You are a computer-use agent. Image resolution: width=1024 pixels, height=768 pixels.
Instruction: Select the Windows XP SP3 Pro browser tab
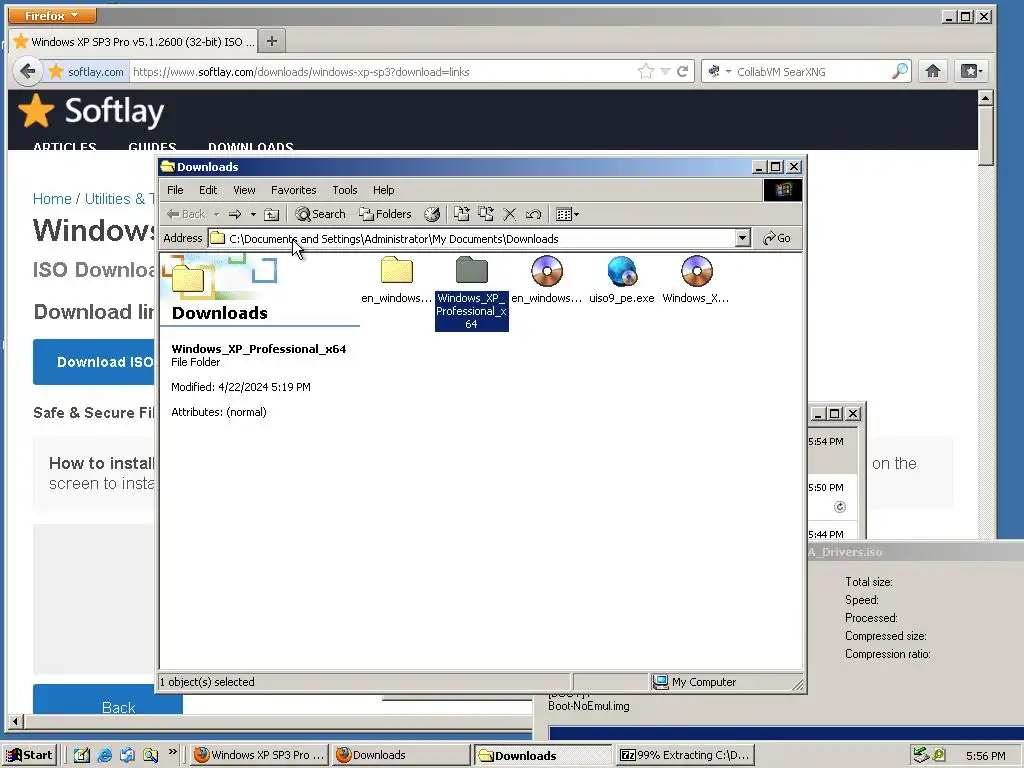(x=133, y=41)
